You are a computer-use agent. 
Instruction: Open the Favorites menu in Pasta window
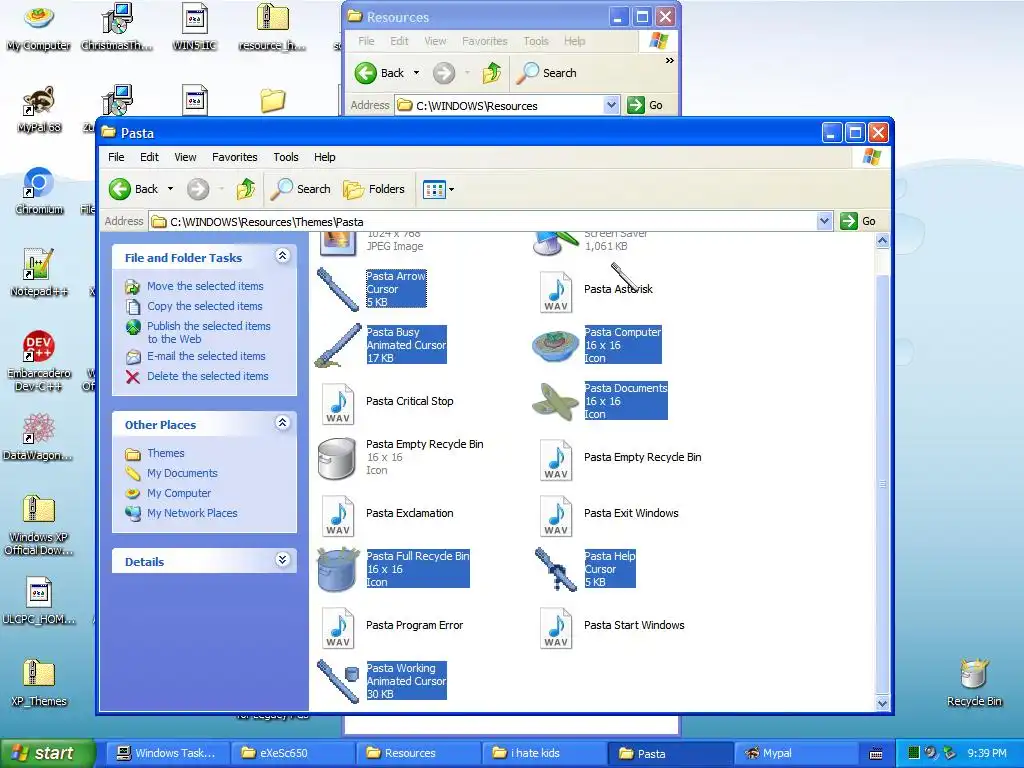click(x=234, y=157)
